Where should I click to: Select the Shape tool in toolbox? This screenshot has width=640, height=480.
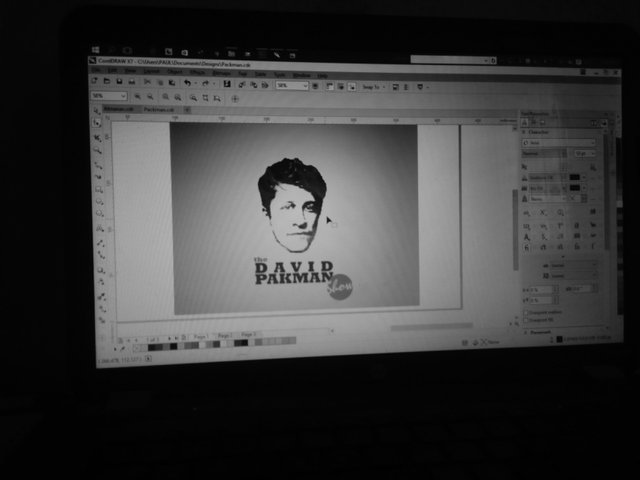(x=97, y=123)
